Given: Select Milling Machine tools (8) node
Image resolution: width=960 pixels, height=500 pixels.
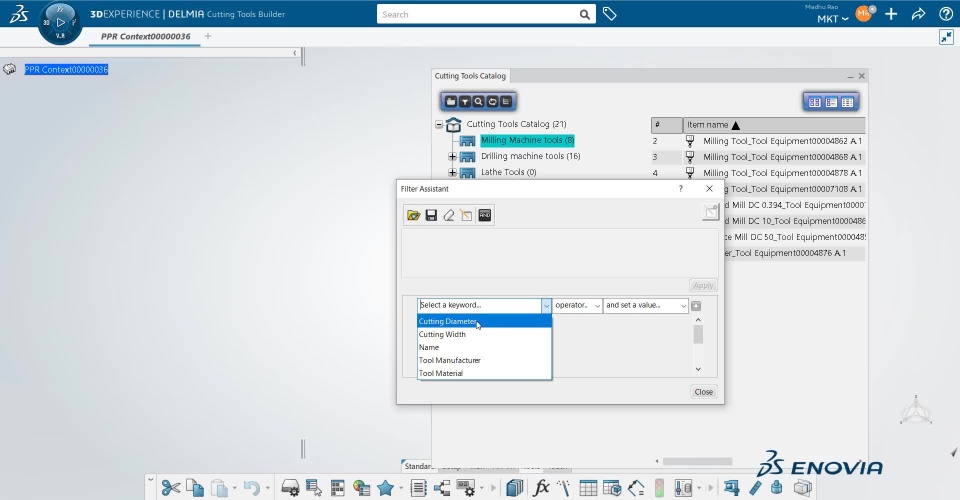Looking at the screenshot, I should [x=527, y=140].
